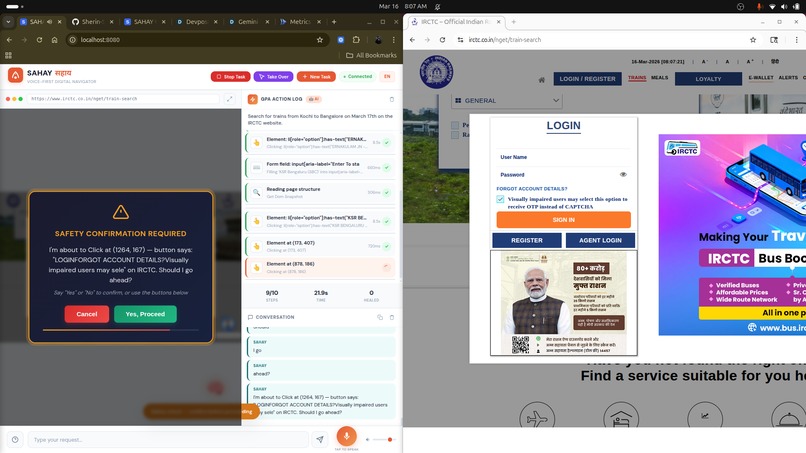Open TRAINS menu on IRCTC site
The image size is (806, 453).
point(637,78)
